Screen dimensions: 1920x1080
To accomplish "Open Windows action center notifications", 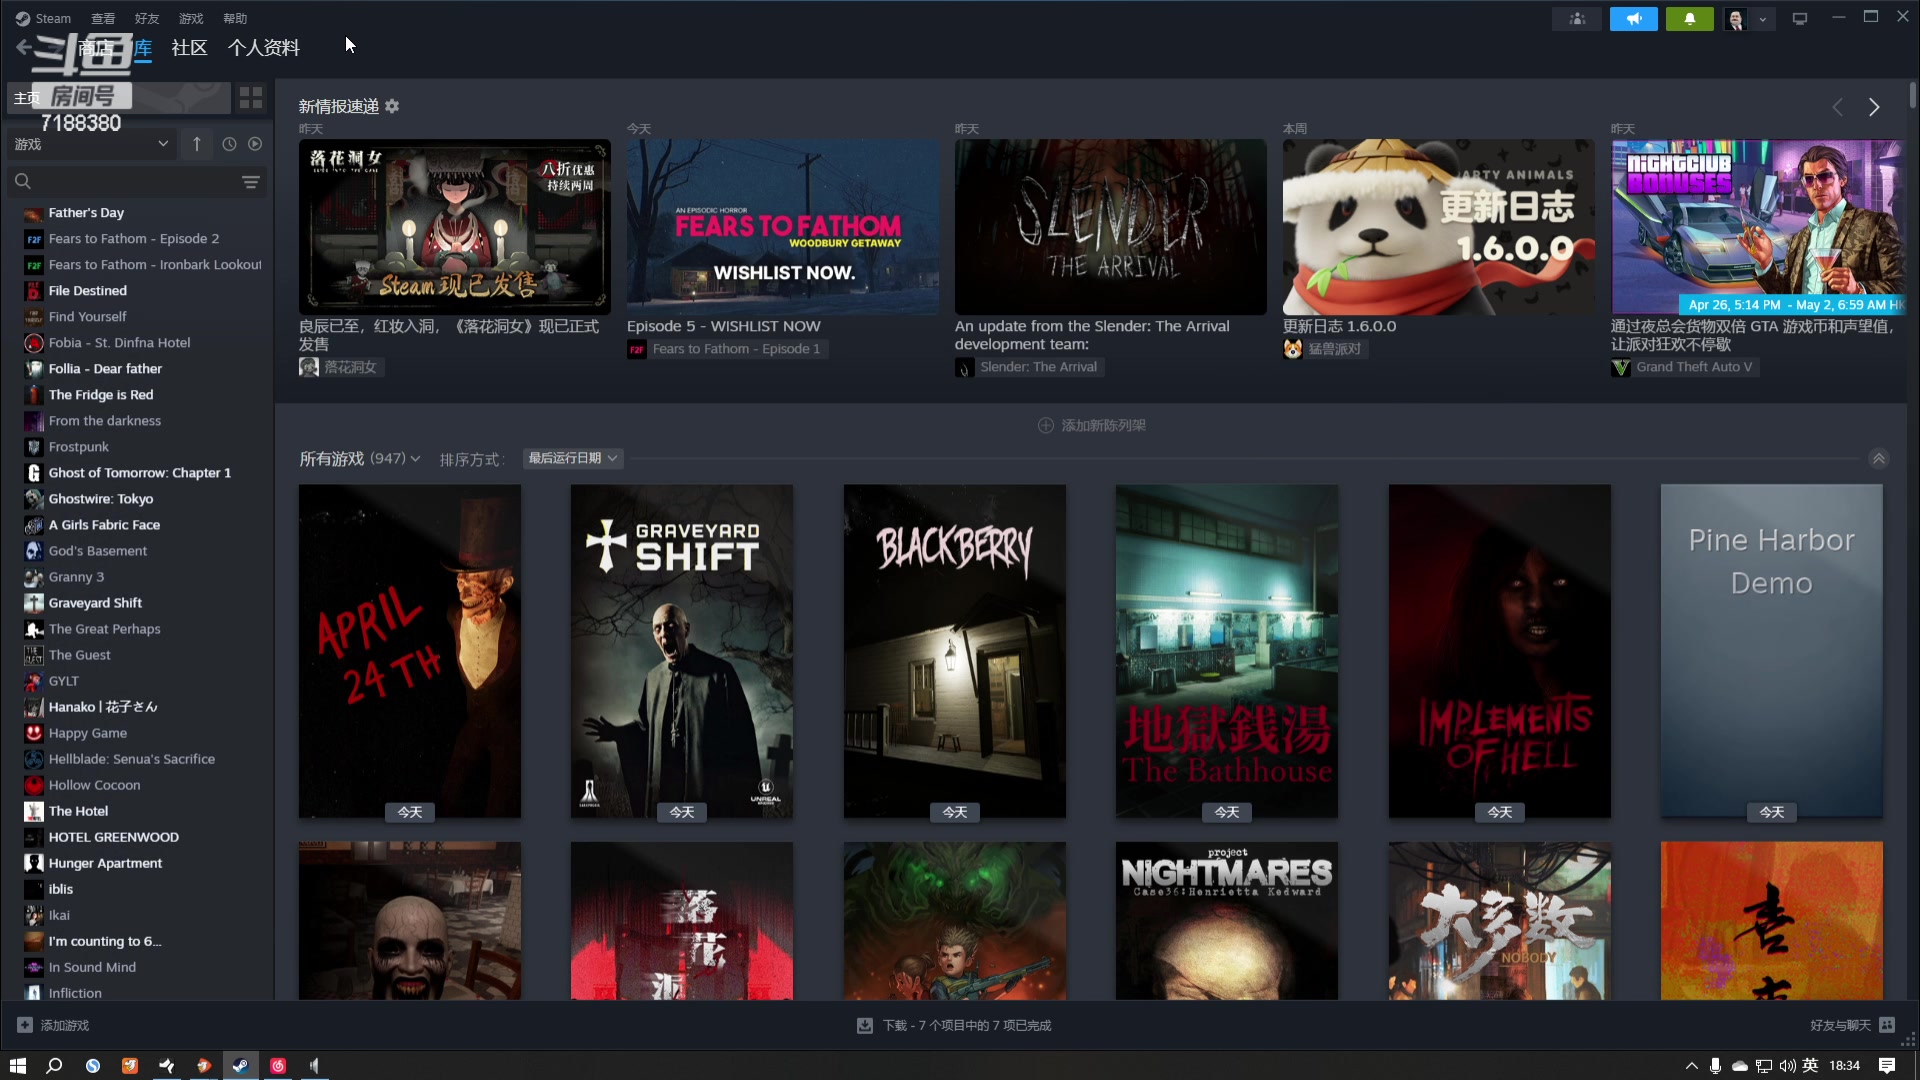I will (1887, 1066).
